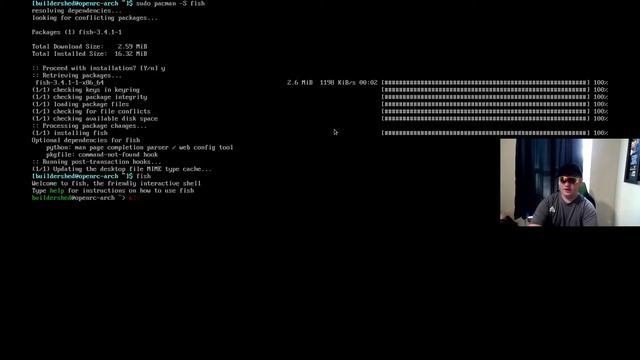The width and height of the screenshot is (640, 360).
Task: Click 'Updating the desktop file MIME type cache' line
Action: tap(122, 169)
